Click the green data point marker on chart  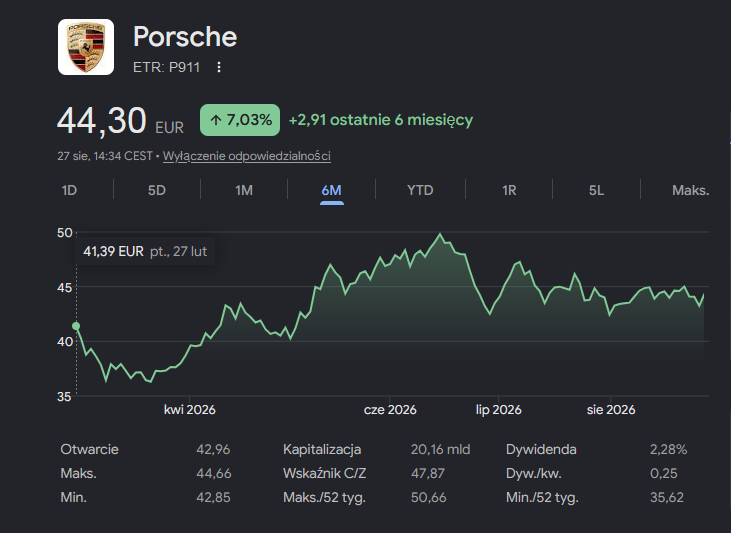click(x=76, y=326)
